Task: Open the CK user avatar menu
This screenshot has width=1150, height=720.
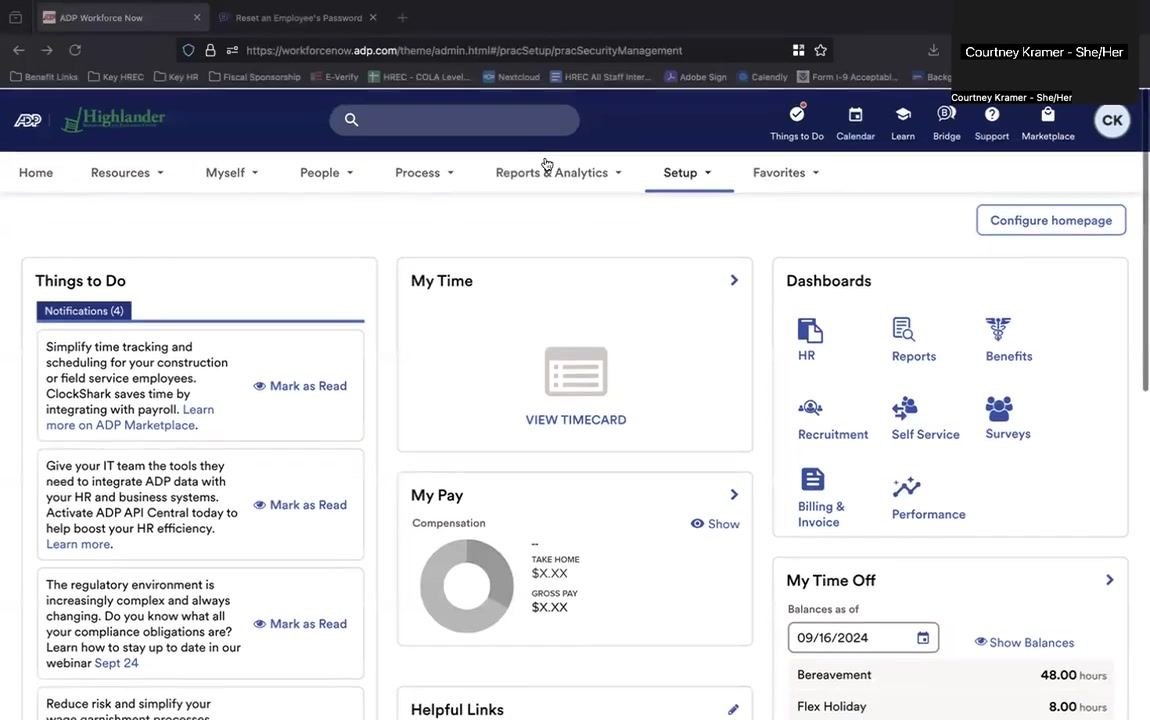Action: click(x=1112, y=120)
